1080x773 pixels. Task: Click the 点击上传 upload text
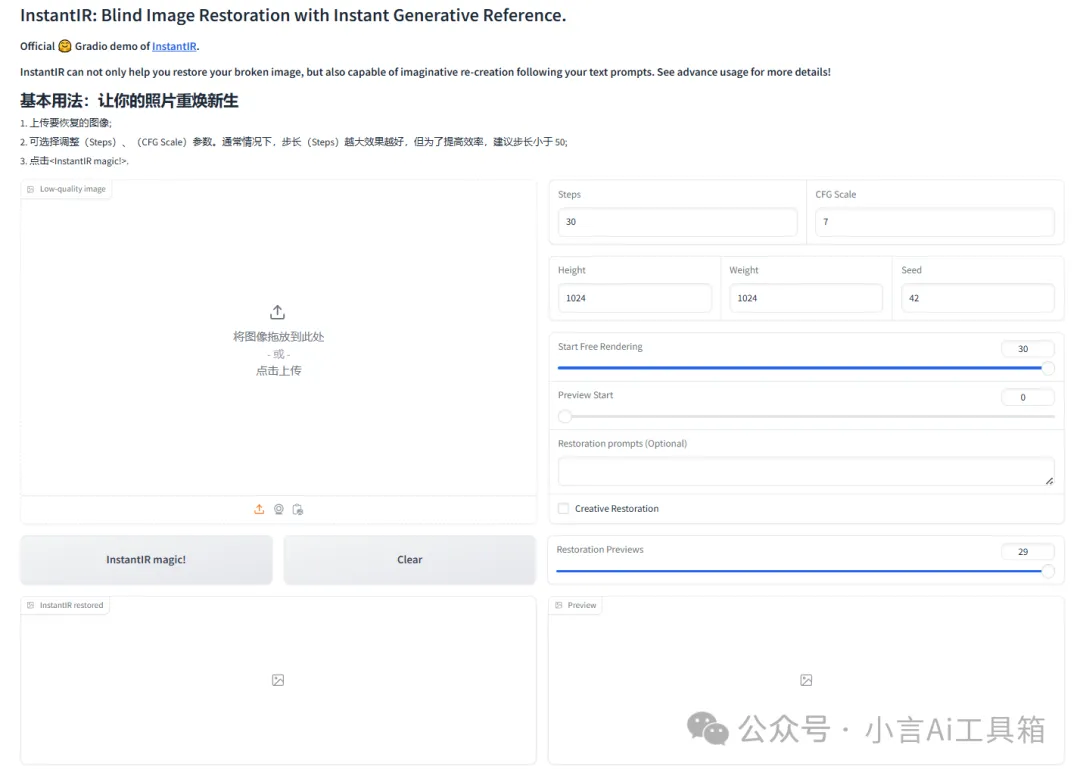coord(278,371)
